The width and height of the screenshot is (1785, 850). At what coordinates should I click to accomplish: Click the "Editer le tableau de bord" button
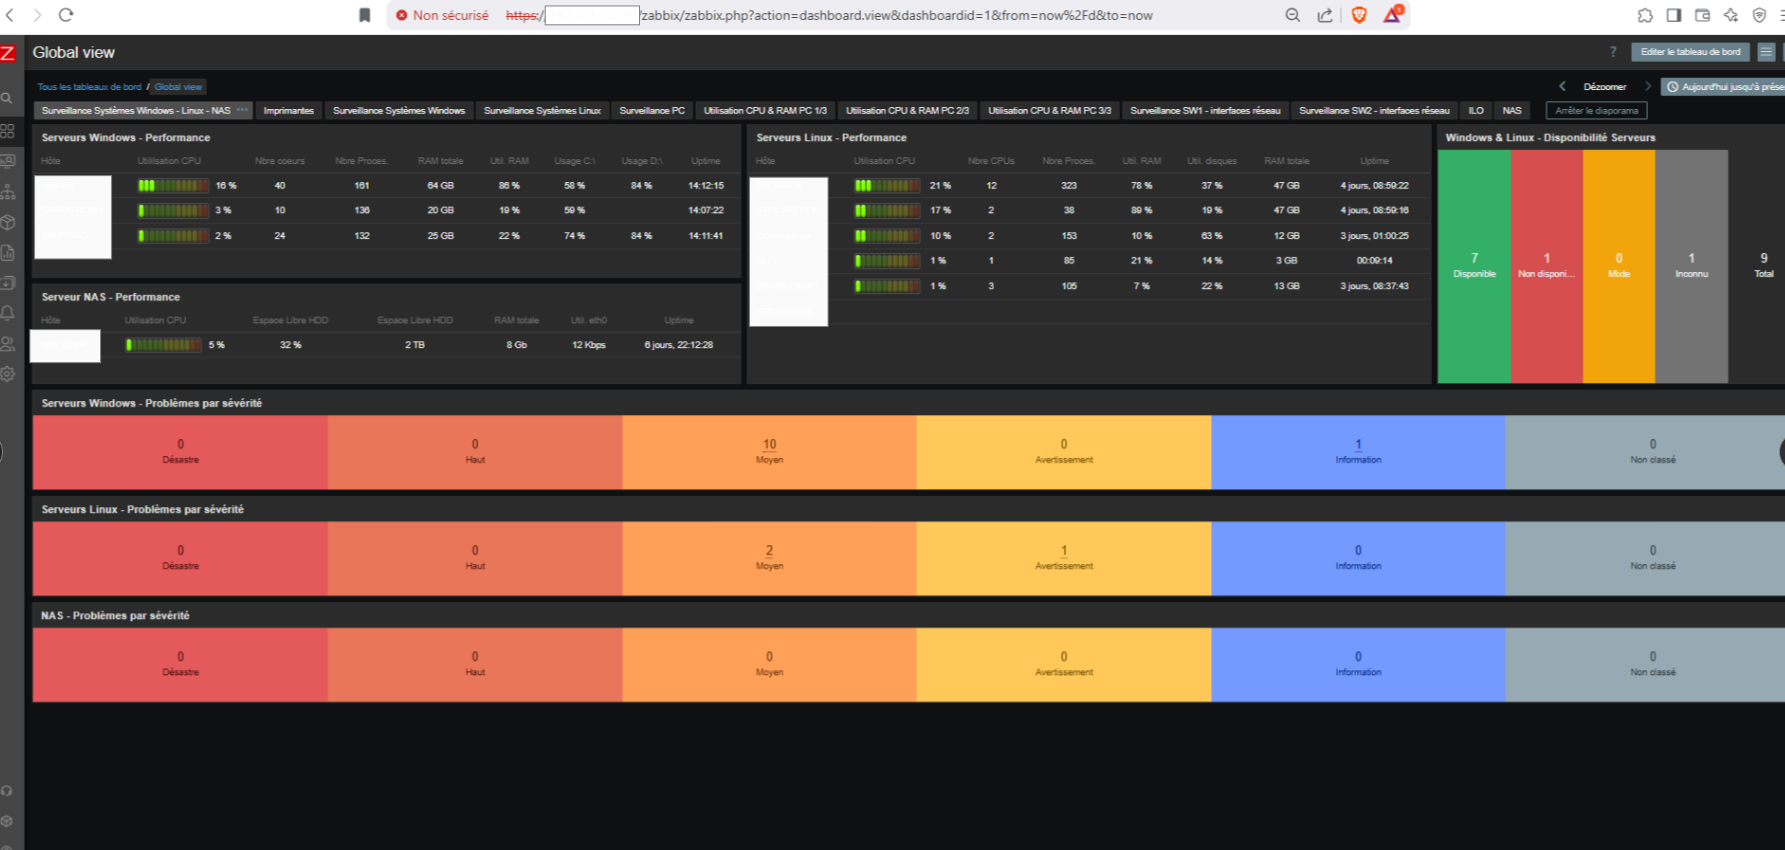[x=1690, y=52]
